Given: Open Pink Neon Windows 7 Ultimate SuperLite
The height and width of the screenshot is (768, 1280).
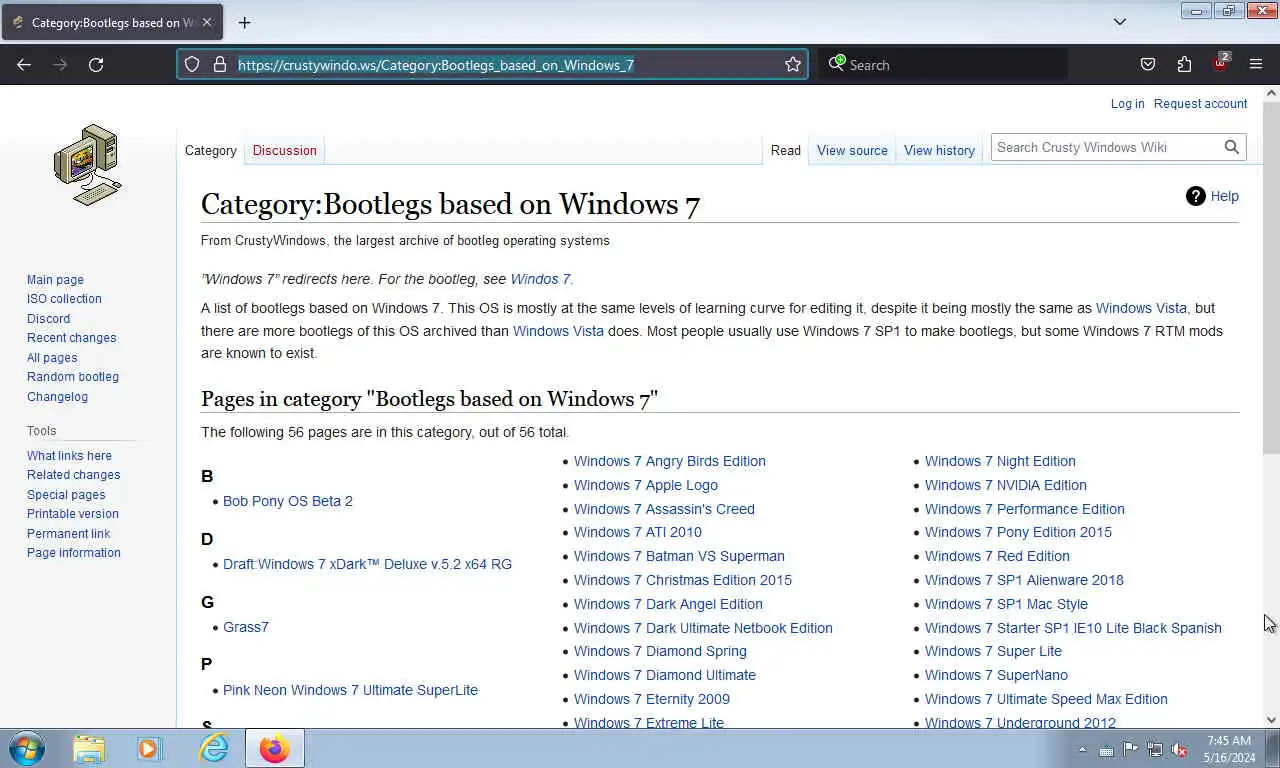Looking at the screenshot, I should [x=350, y=690].
